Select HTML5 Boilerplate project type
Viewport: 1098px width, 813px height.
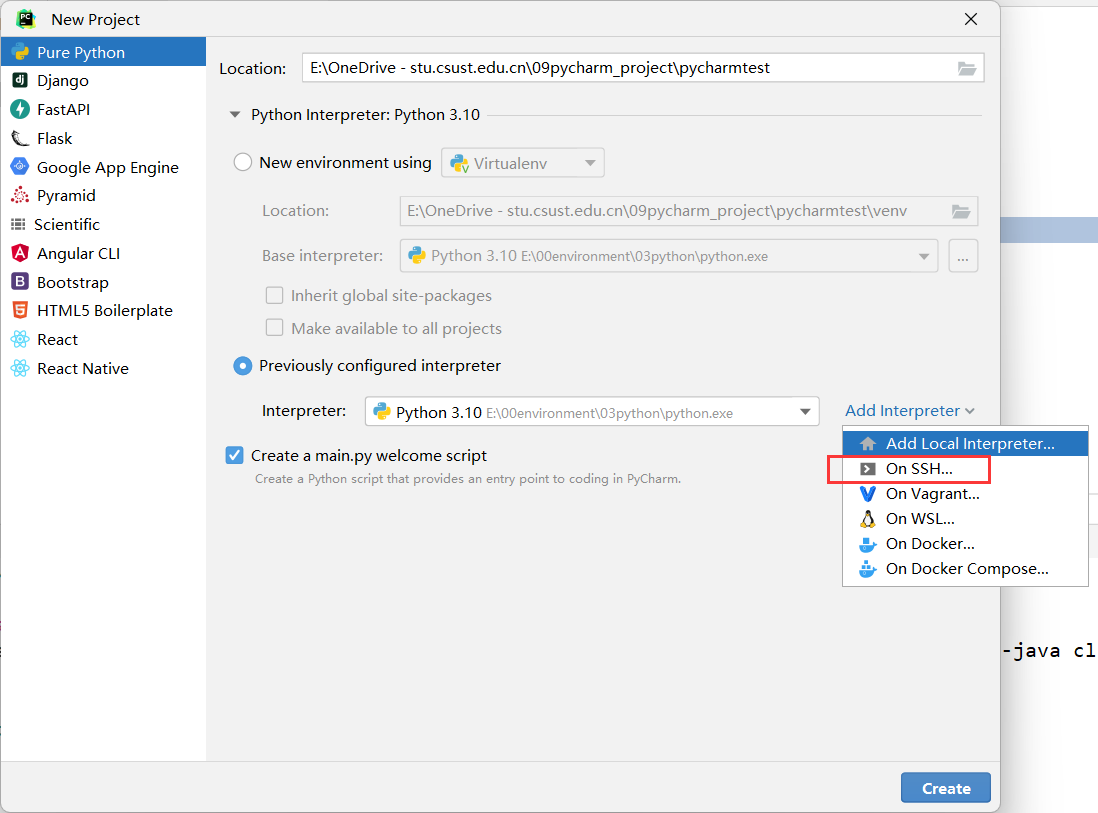point(104,310)
